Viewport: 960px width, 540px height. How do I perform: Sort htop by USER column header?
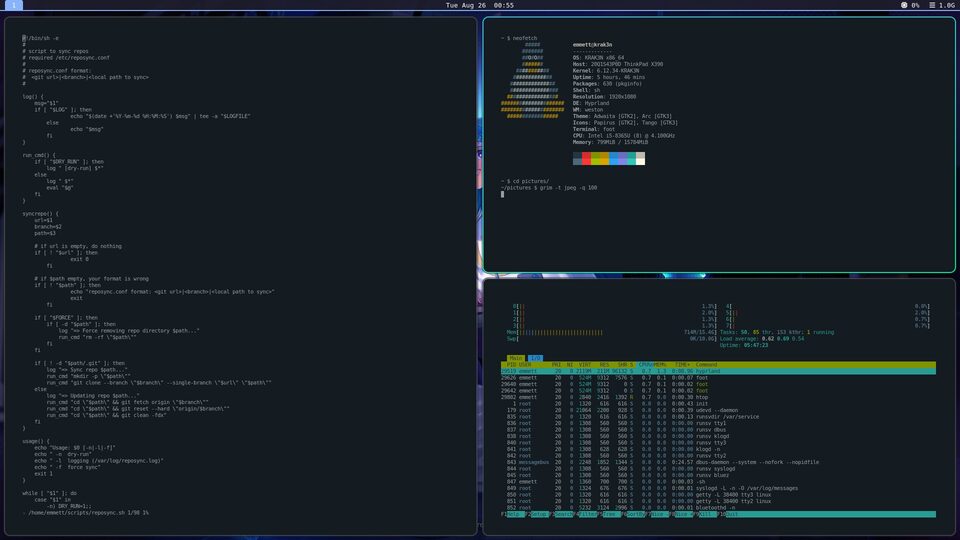coord(525,365)
